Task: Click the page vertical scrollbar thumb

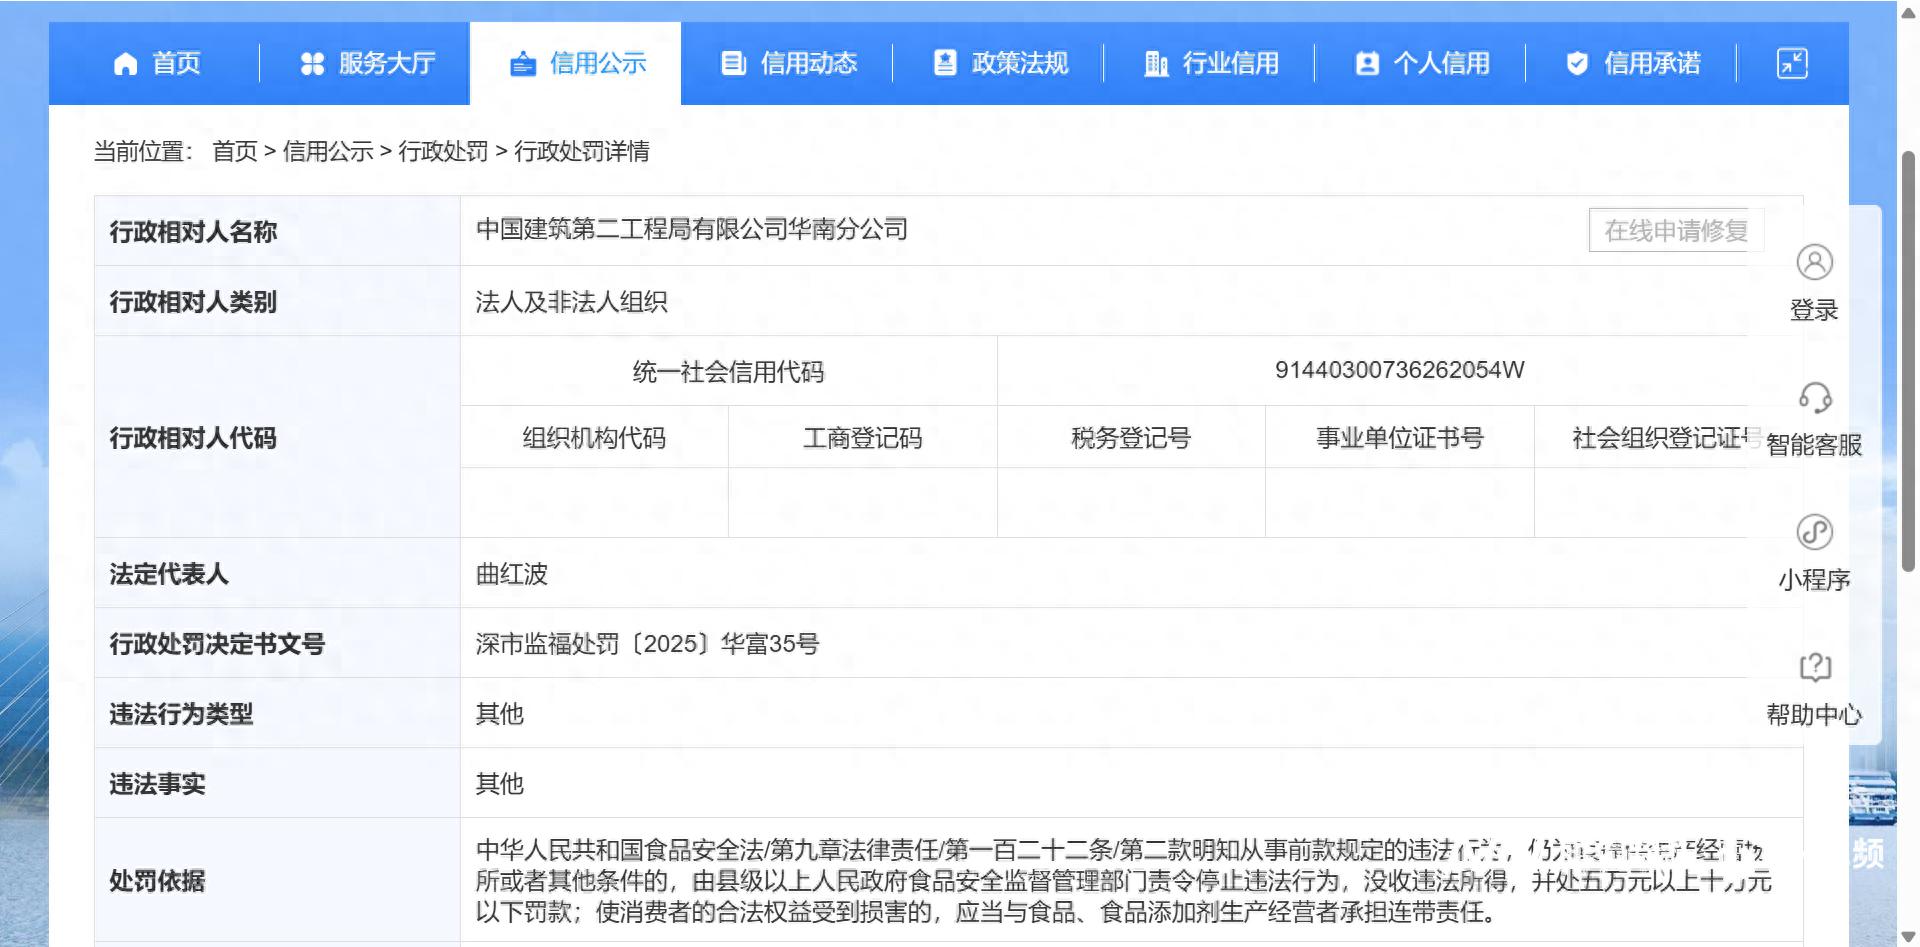Action: click(x=1908, y=361)
